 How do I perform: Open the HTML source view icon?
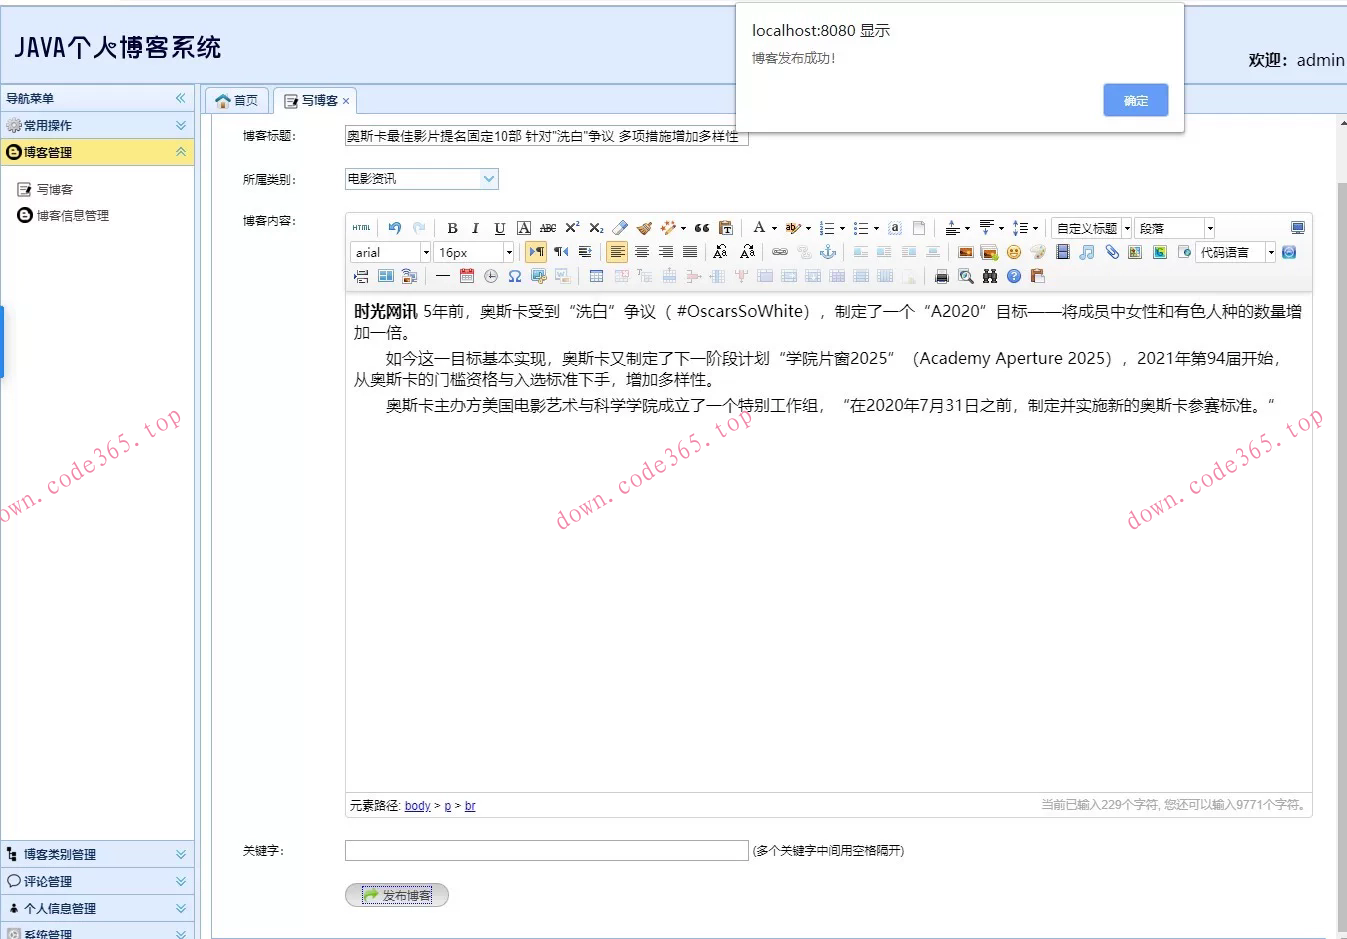(x=361, y=227)
